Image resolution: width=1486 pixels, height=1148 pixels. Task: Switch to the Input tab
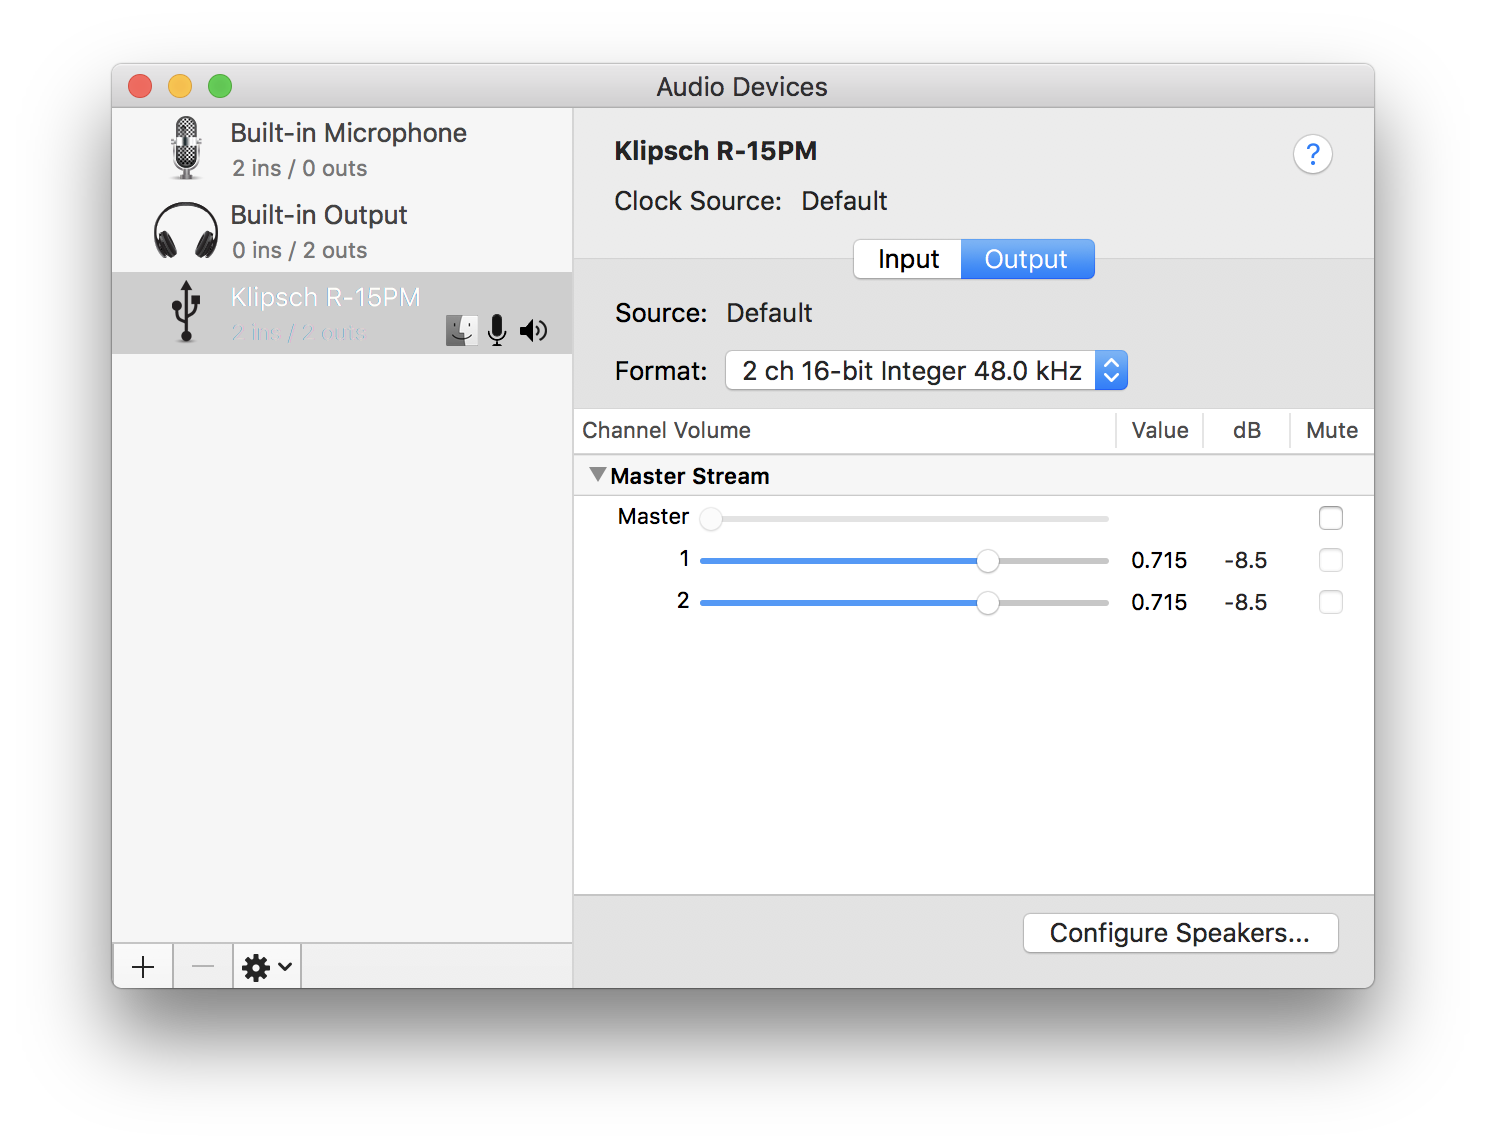click(906, 259)
